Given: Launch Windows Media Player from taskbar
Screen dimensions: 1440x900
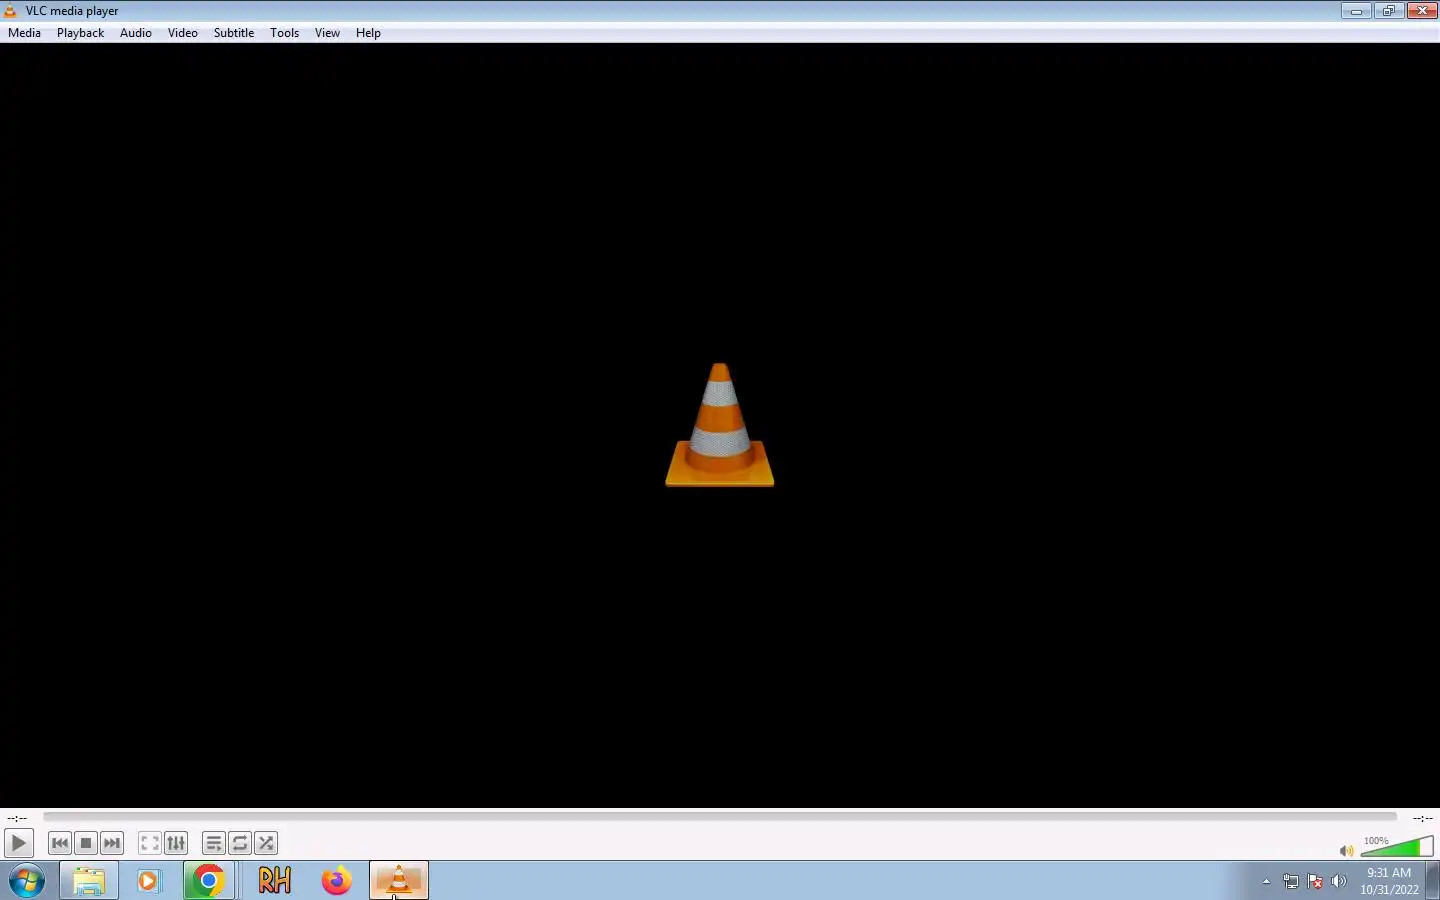Looking at the screenshot, I should pos(149,881).
